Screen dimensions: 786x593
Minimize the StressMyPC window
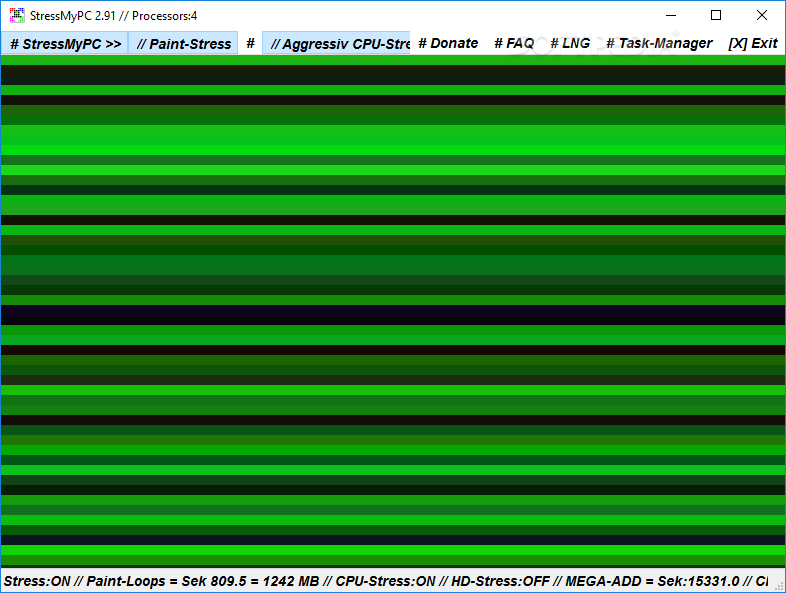click(671, 16)
